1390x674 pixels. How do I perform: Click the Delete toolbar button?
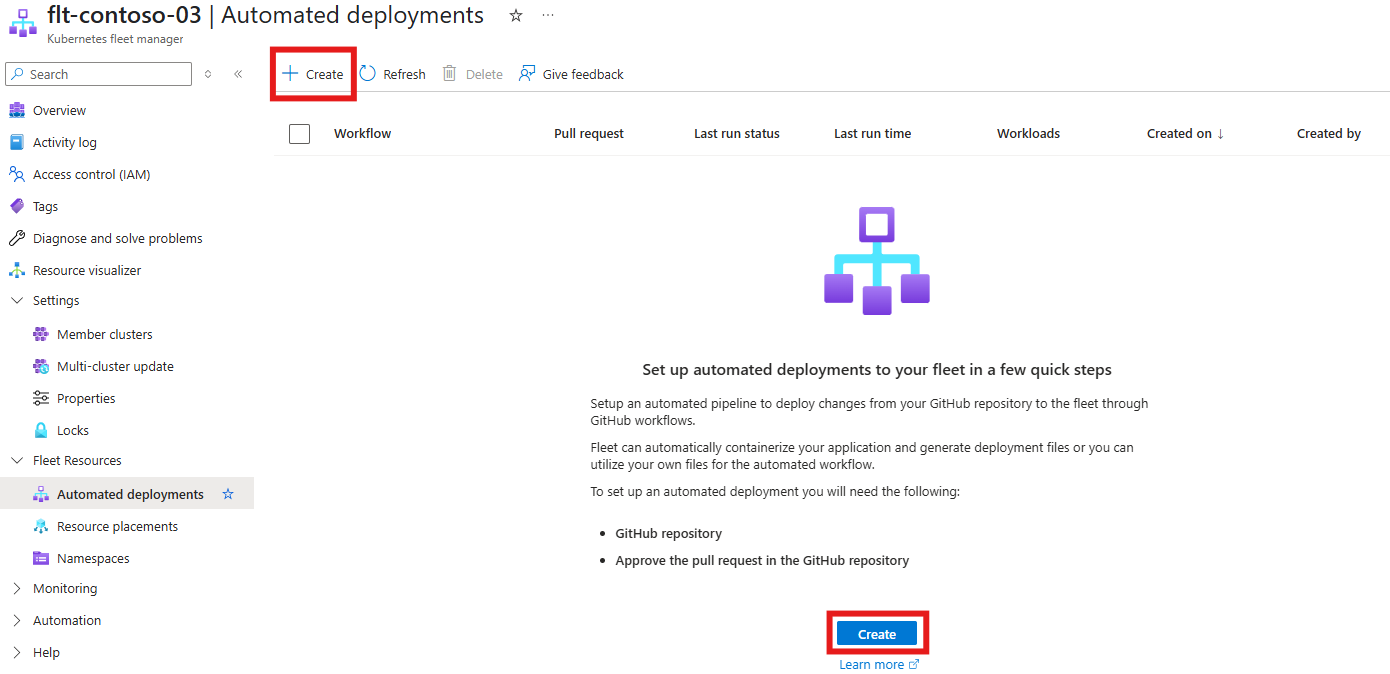473,74
